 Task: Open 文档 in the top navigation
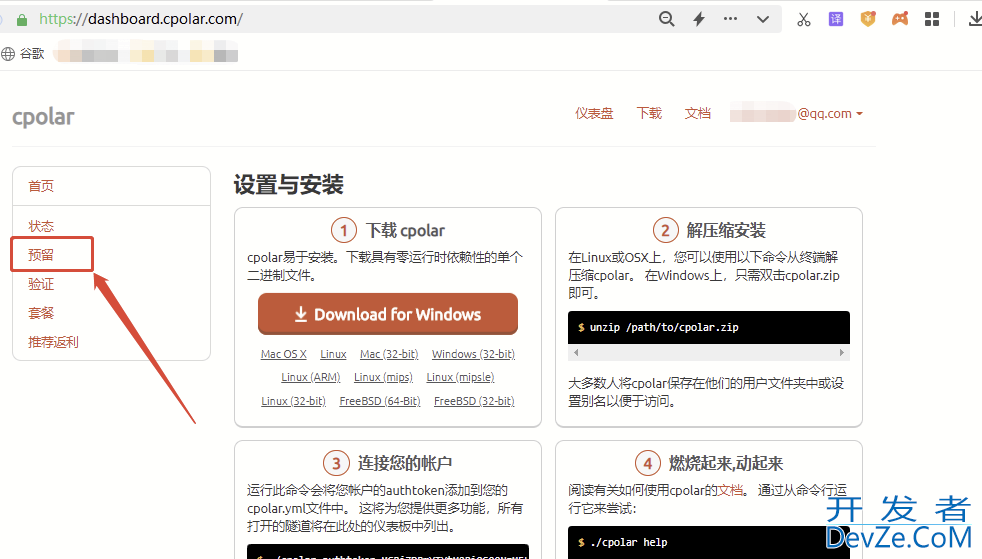click(x=698, y=113)
